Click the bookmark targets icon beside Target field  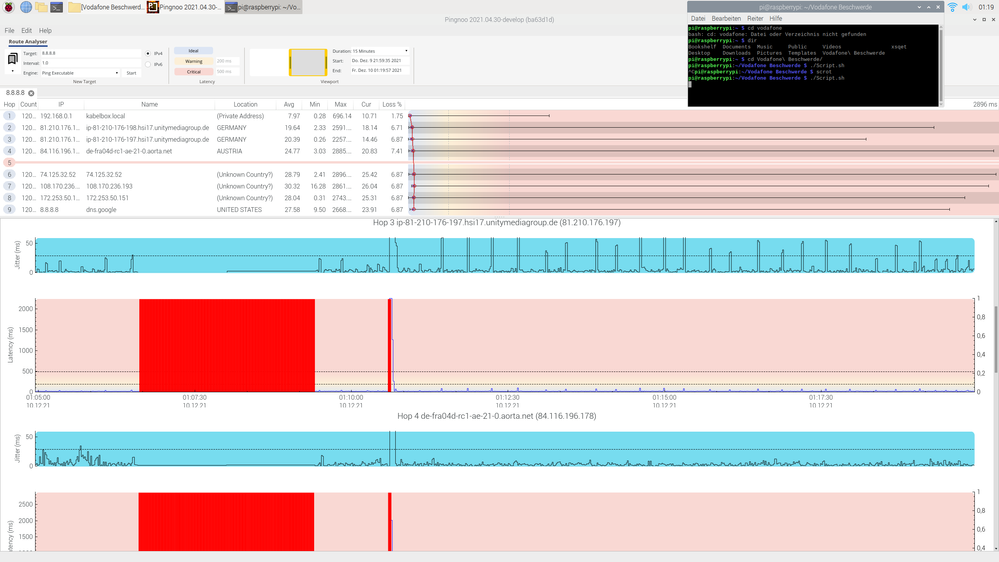click(13, 59)
